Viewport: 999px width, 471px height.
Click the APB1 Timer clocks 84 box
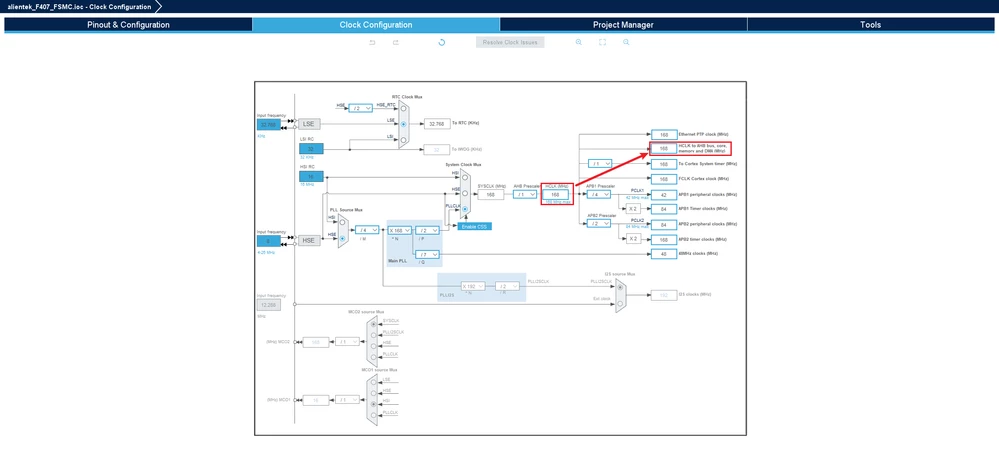pyautogui.click(x=664, y=209)
